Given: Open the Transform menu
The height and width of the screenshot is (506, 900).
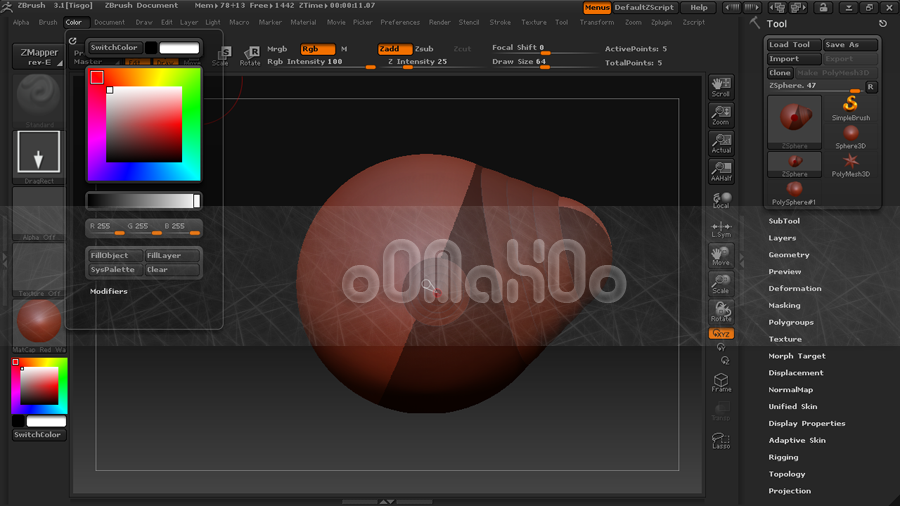Looking at the screenshot, I should pos(596,22).
